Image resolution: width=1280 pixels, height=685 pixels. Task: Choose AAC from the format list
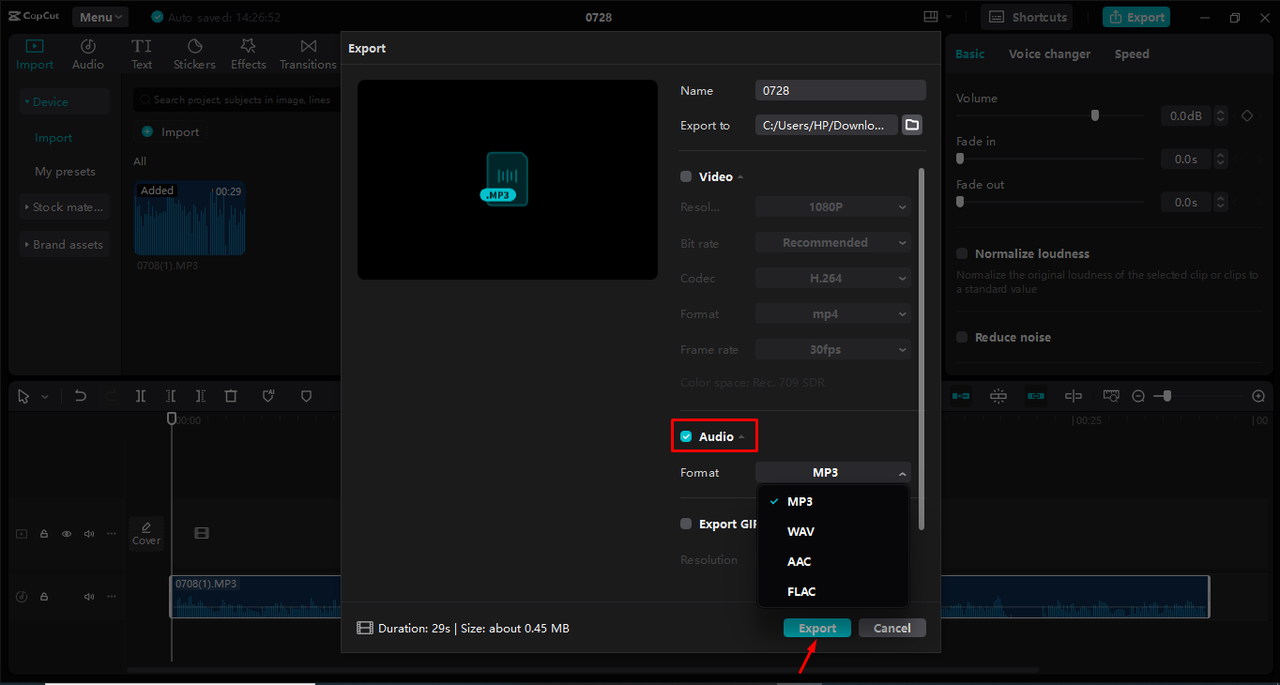834,561
